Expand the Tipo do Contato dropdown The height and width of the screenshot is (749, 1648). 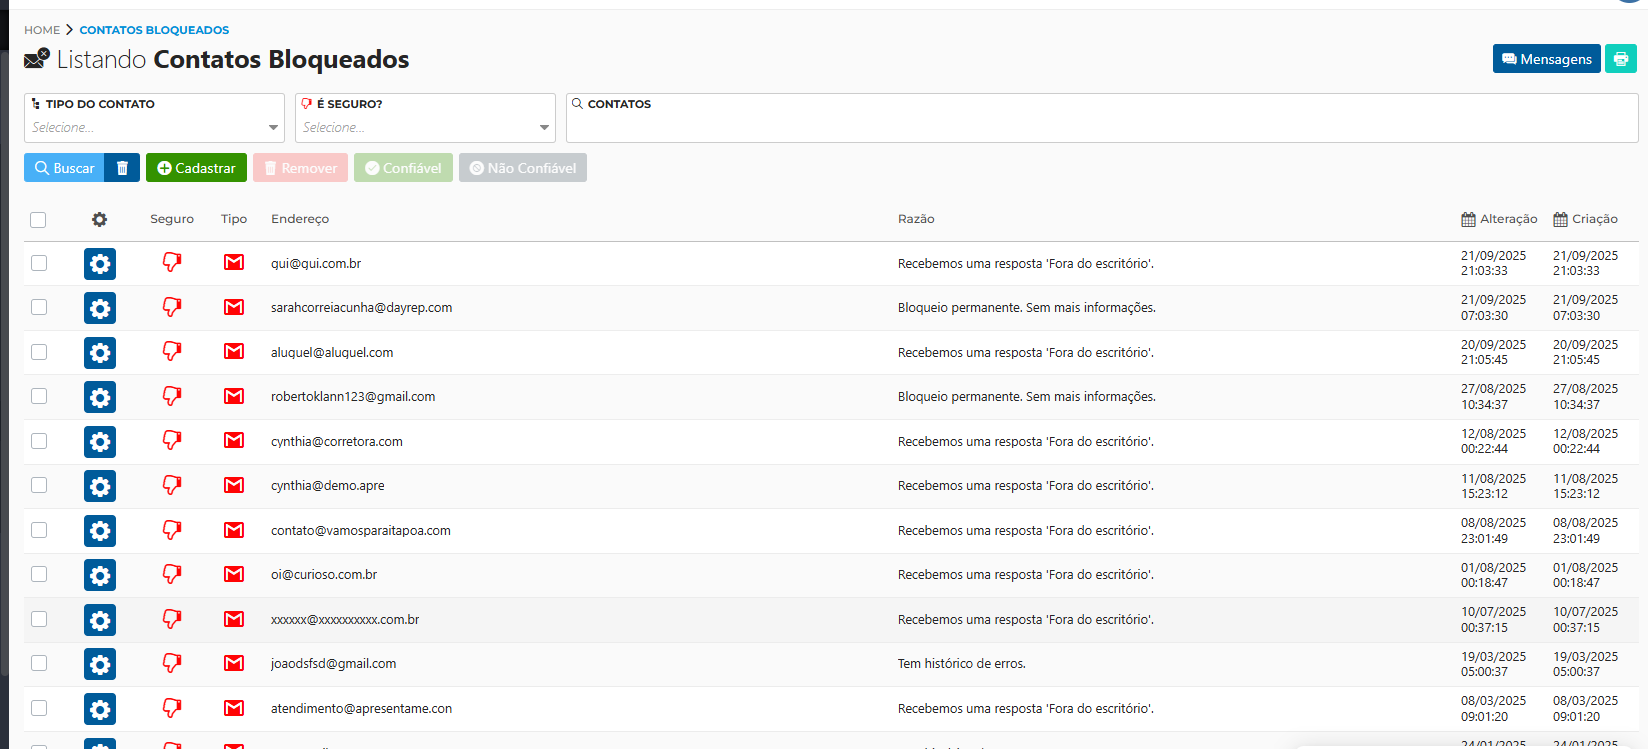[154, 127]
